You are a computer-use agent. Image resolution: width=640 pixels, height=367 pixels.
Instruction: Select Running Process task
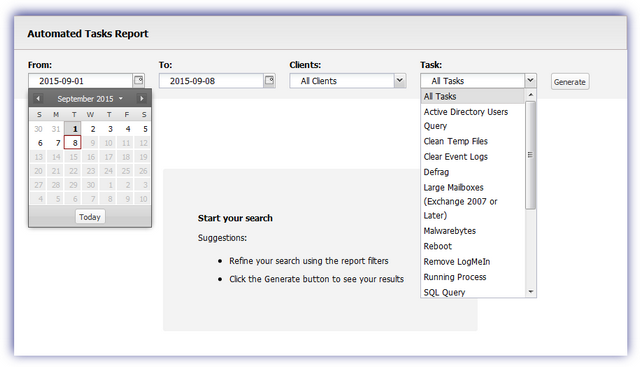(x=472, y=277)
